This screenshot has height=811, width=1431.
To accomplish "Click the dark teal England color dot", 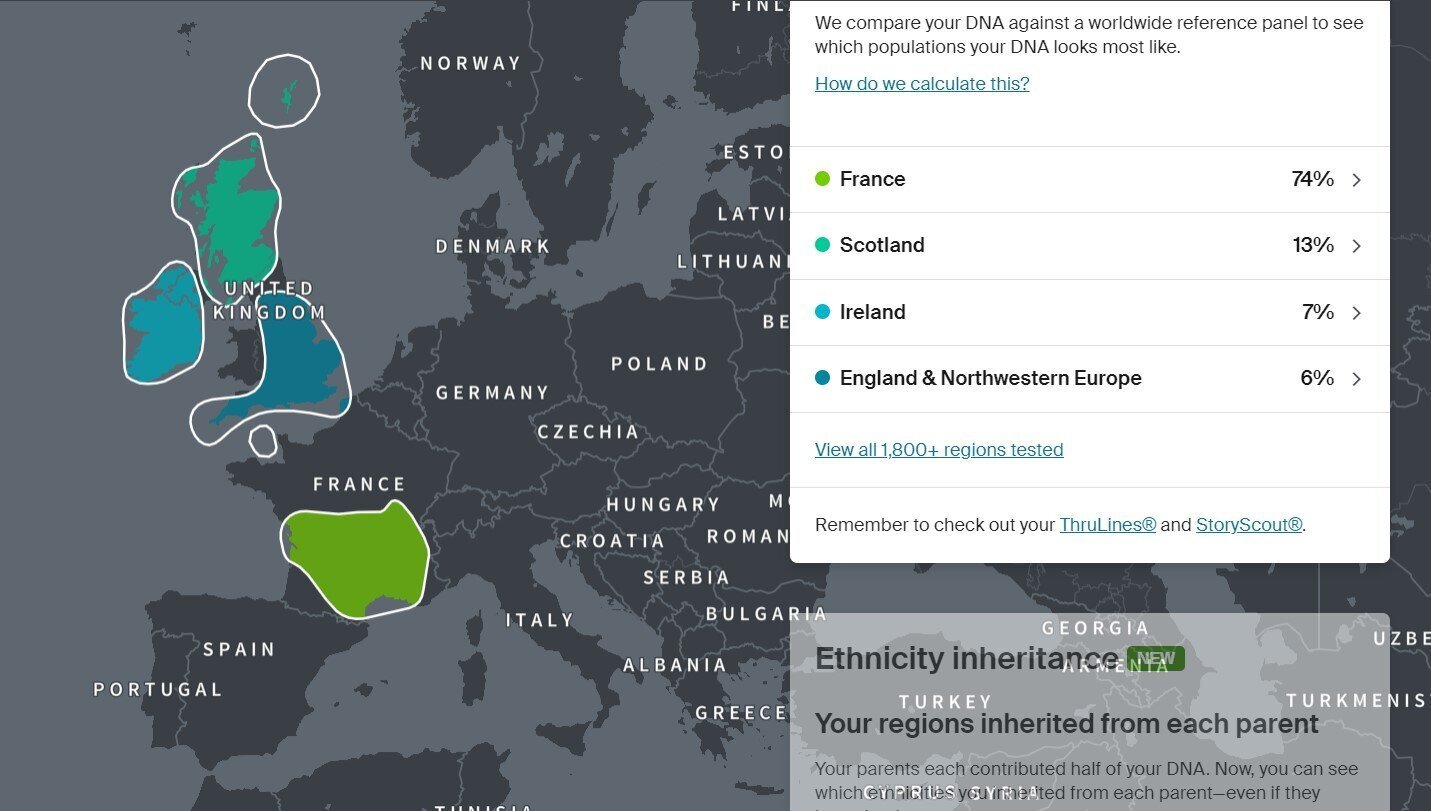I will 823,378.
